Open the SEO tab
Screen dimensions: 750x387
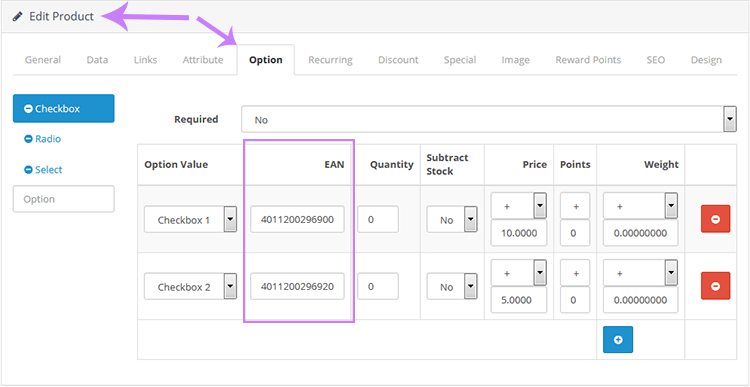(x=656, y=60)
